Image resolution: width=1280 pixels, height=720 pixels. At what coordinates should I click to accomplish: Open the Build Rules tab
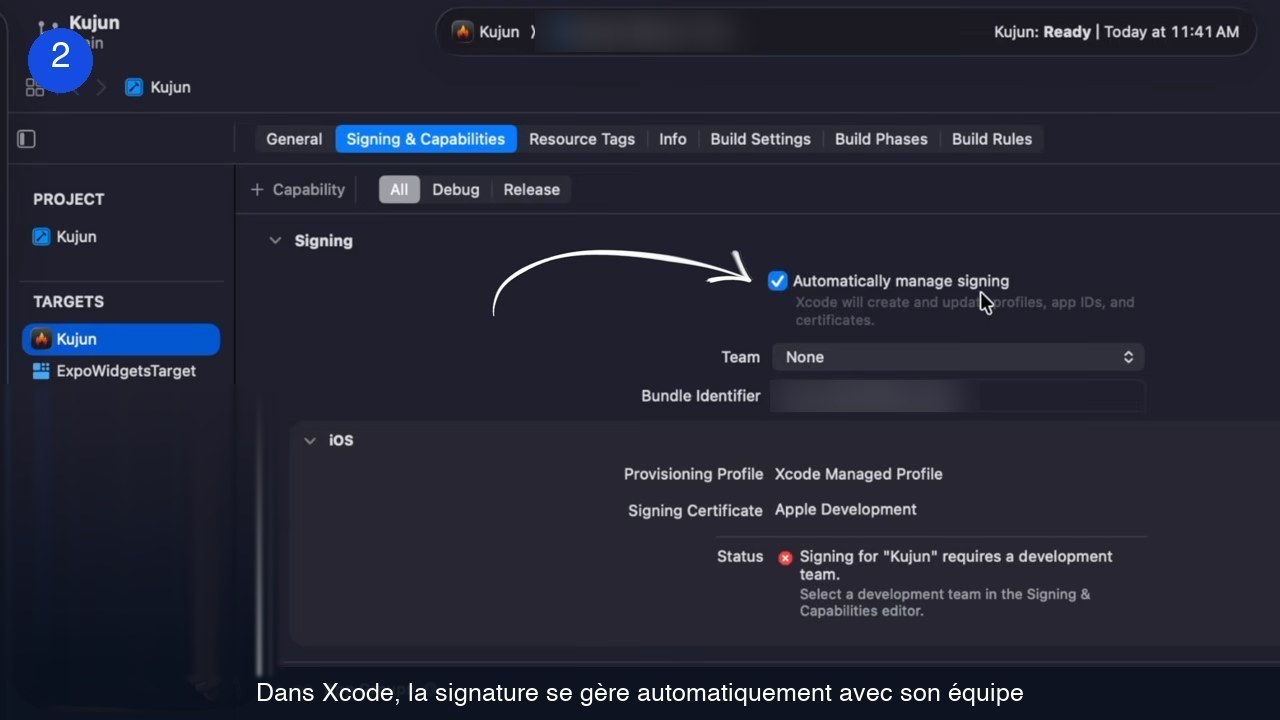pyautogui.click(x=992, y=139)
